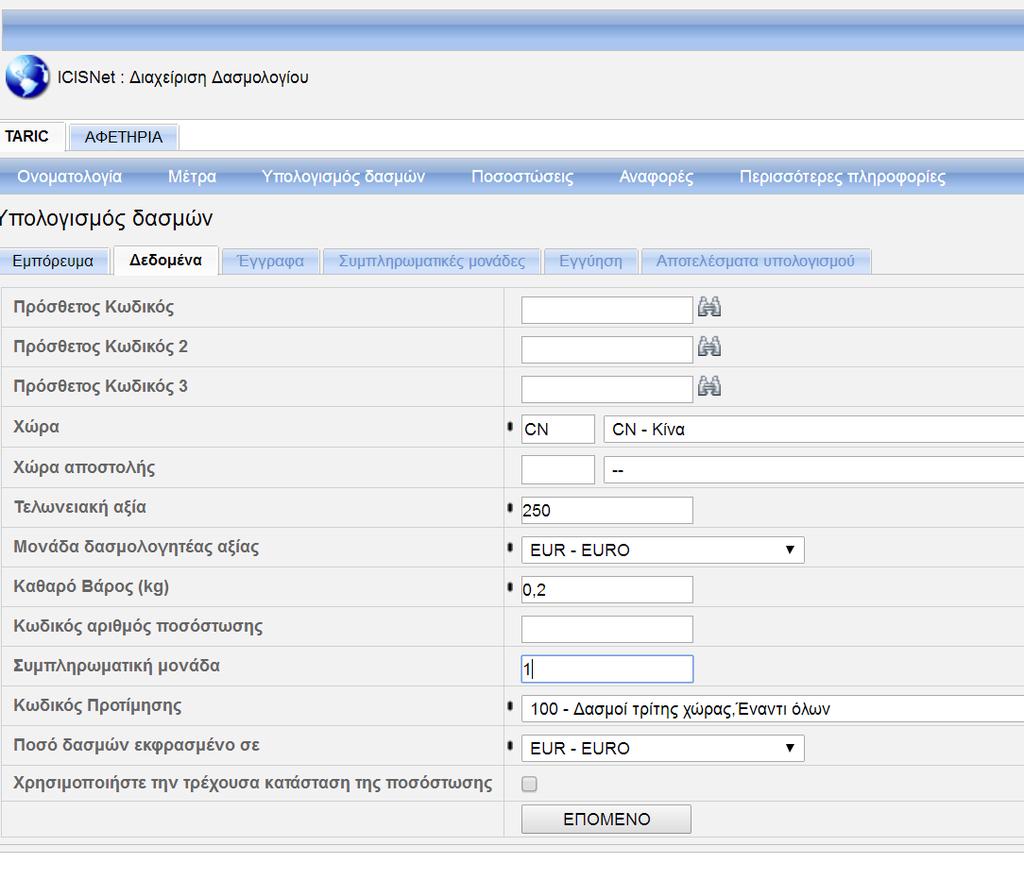Open binoculars lookup for Πρόσθετος Κωδικός 3
The width and height of the screenshot is (1024, 880).
pos(709,386)
